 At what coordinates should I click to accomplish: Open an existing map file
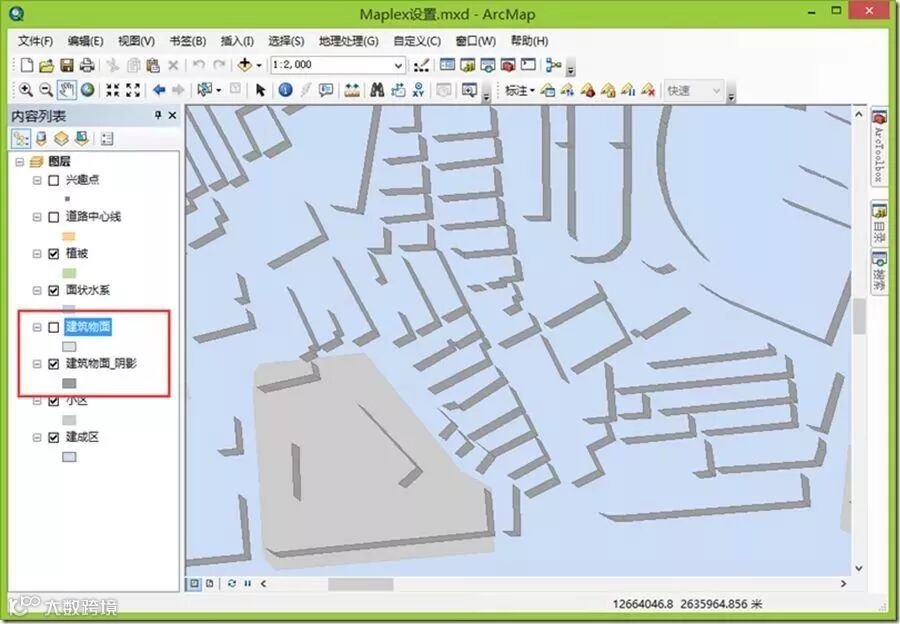46,65
